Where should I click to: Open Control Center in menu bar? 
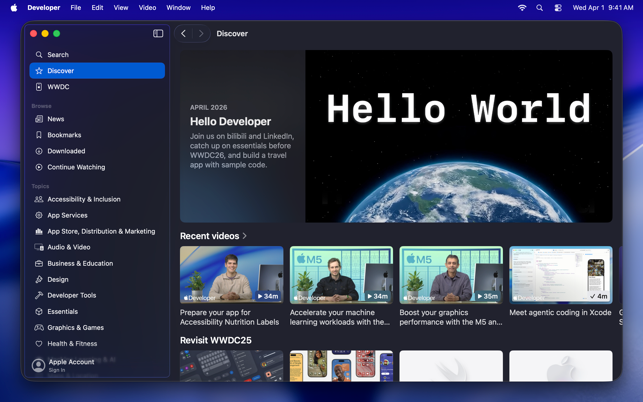pos(558,8)
